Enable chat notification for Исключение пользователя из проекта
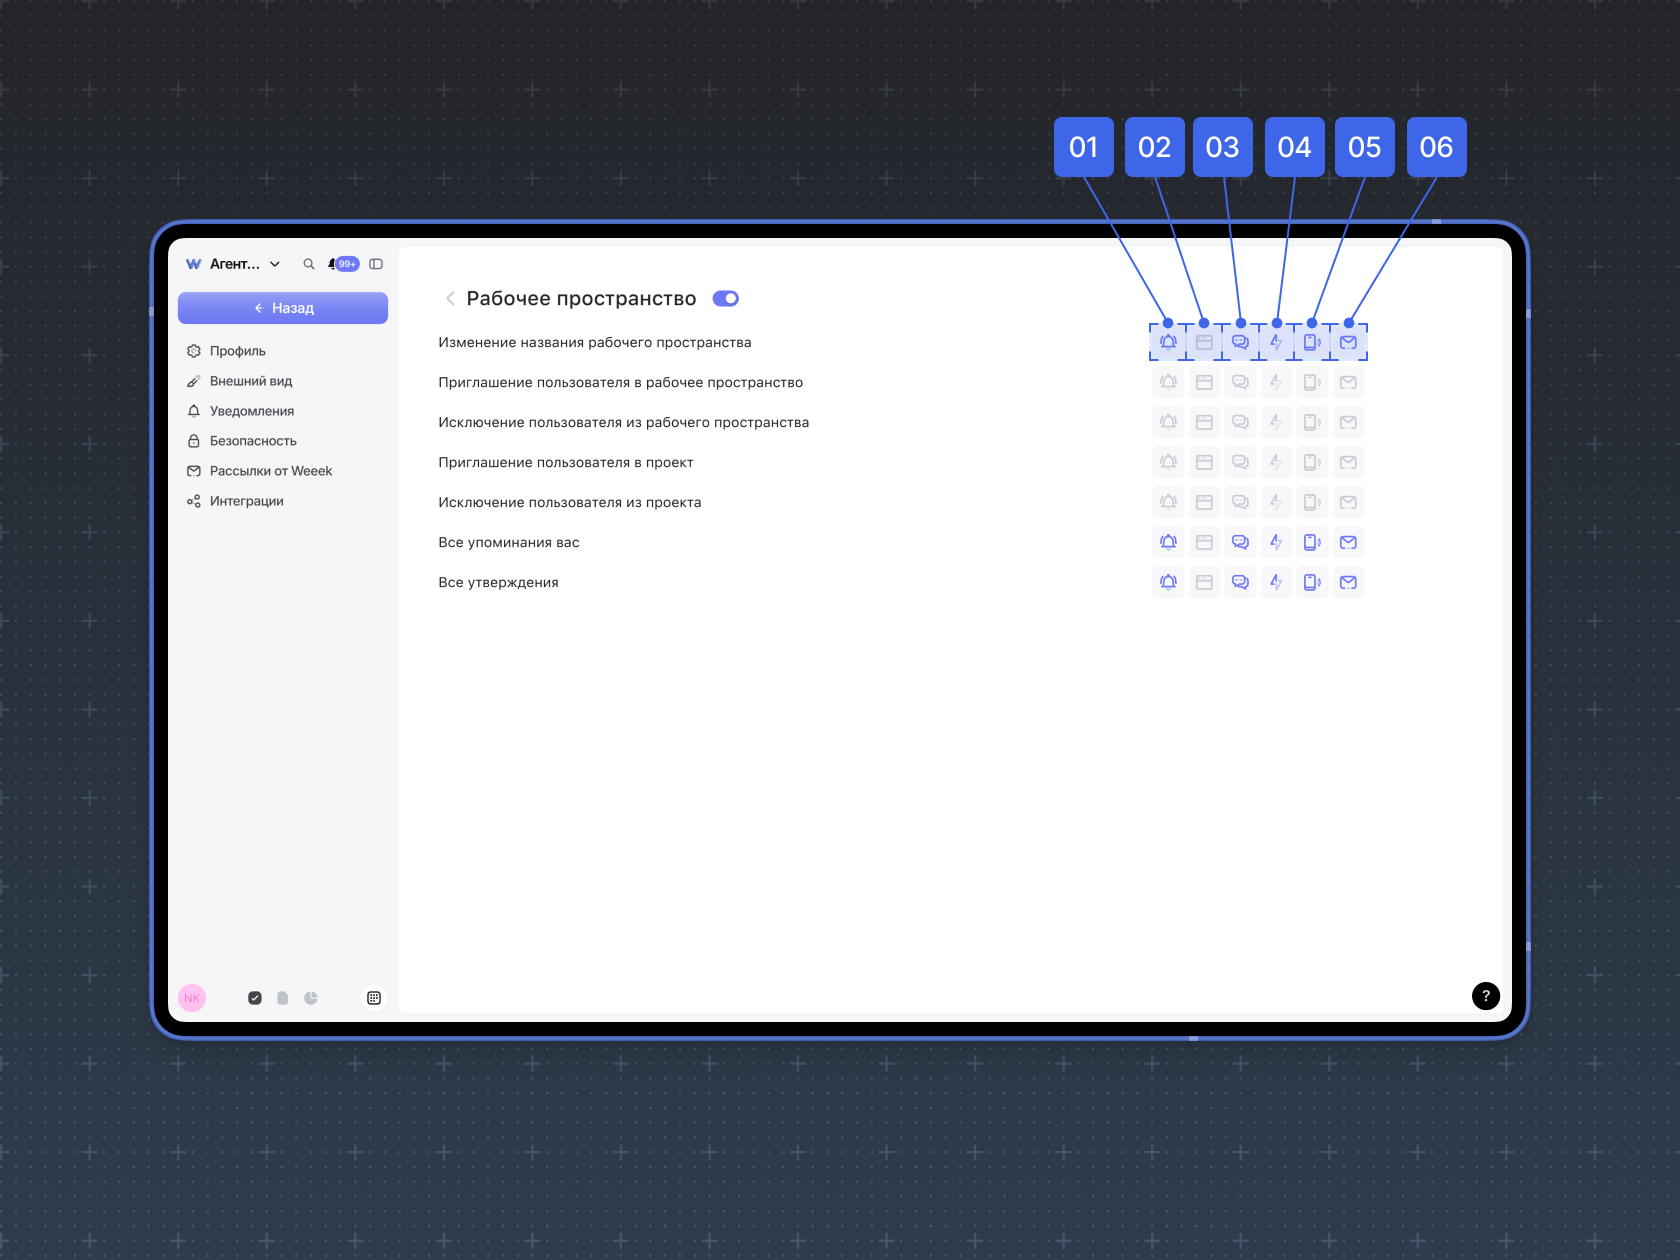Image resolution: width=1680 pixels, height=1260 pixels. click(x=1240, y=502)
